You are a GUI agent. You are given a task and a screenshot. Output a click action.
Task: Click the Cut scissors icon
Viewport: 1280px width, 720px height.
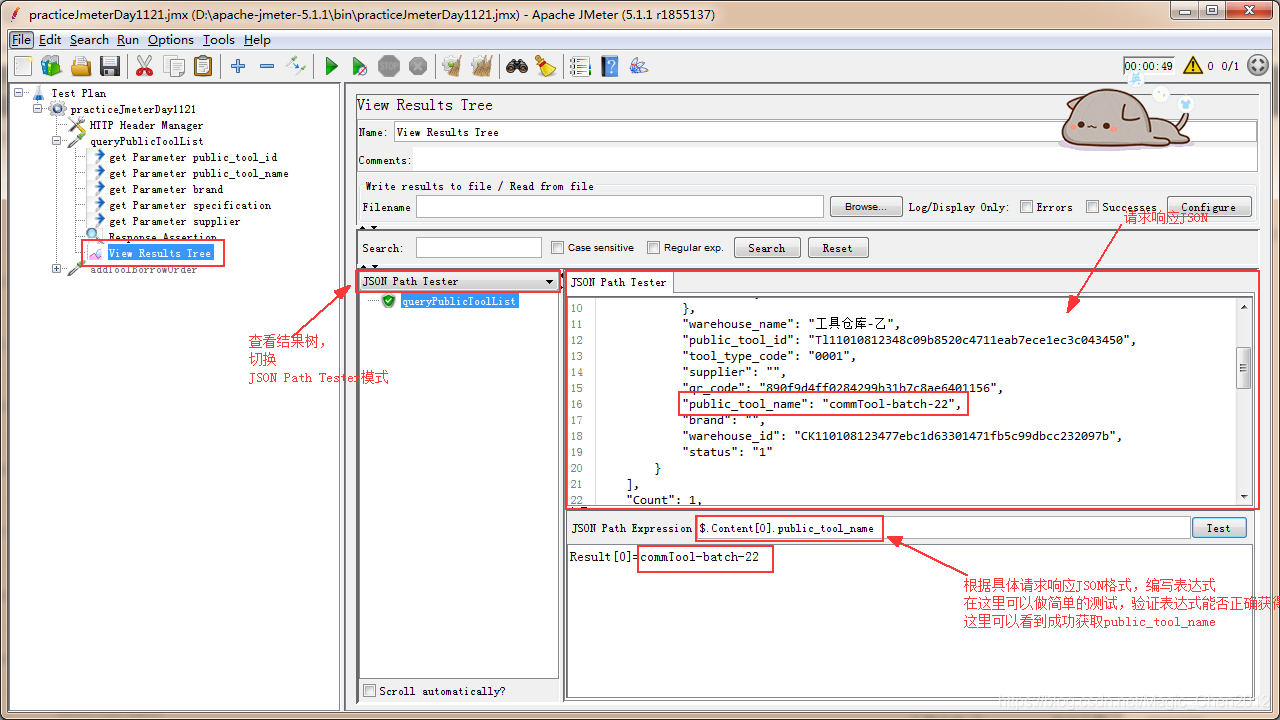(144, 66)
